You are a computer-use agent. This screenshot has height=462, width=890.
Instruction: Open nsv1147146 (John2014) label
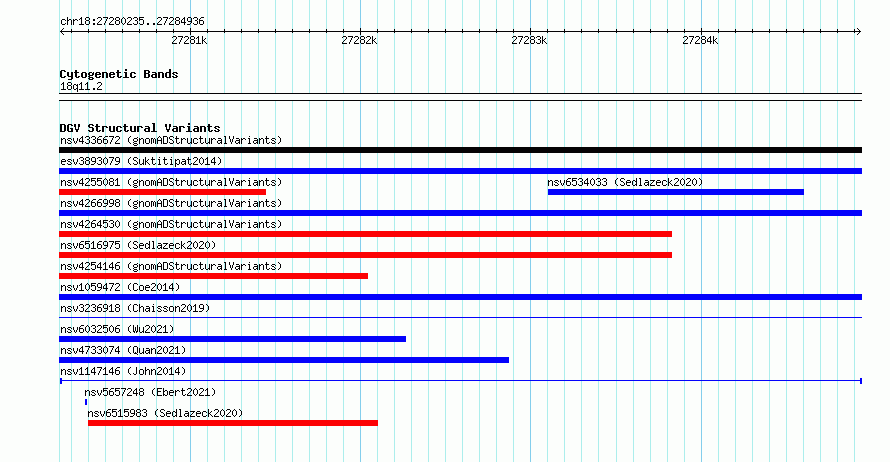(123, 371)
